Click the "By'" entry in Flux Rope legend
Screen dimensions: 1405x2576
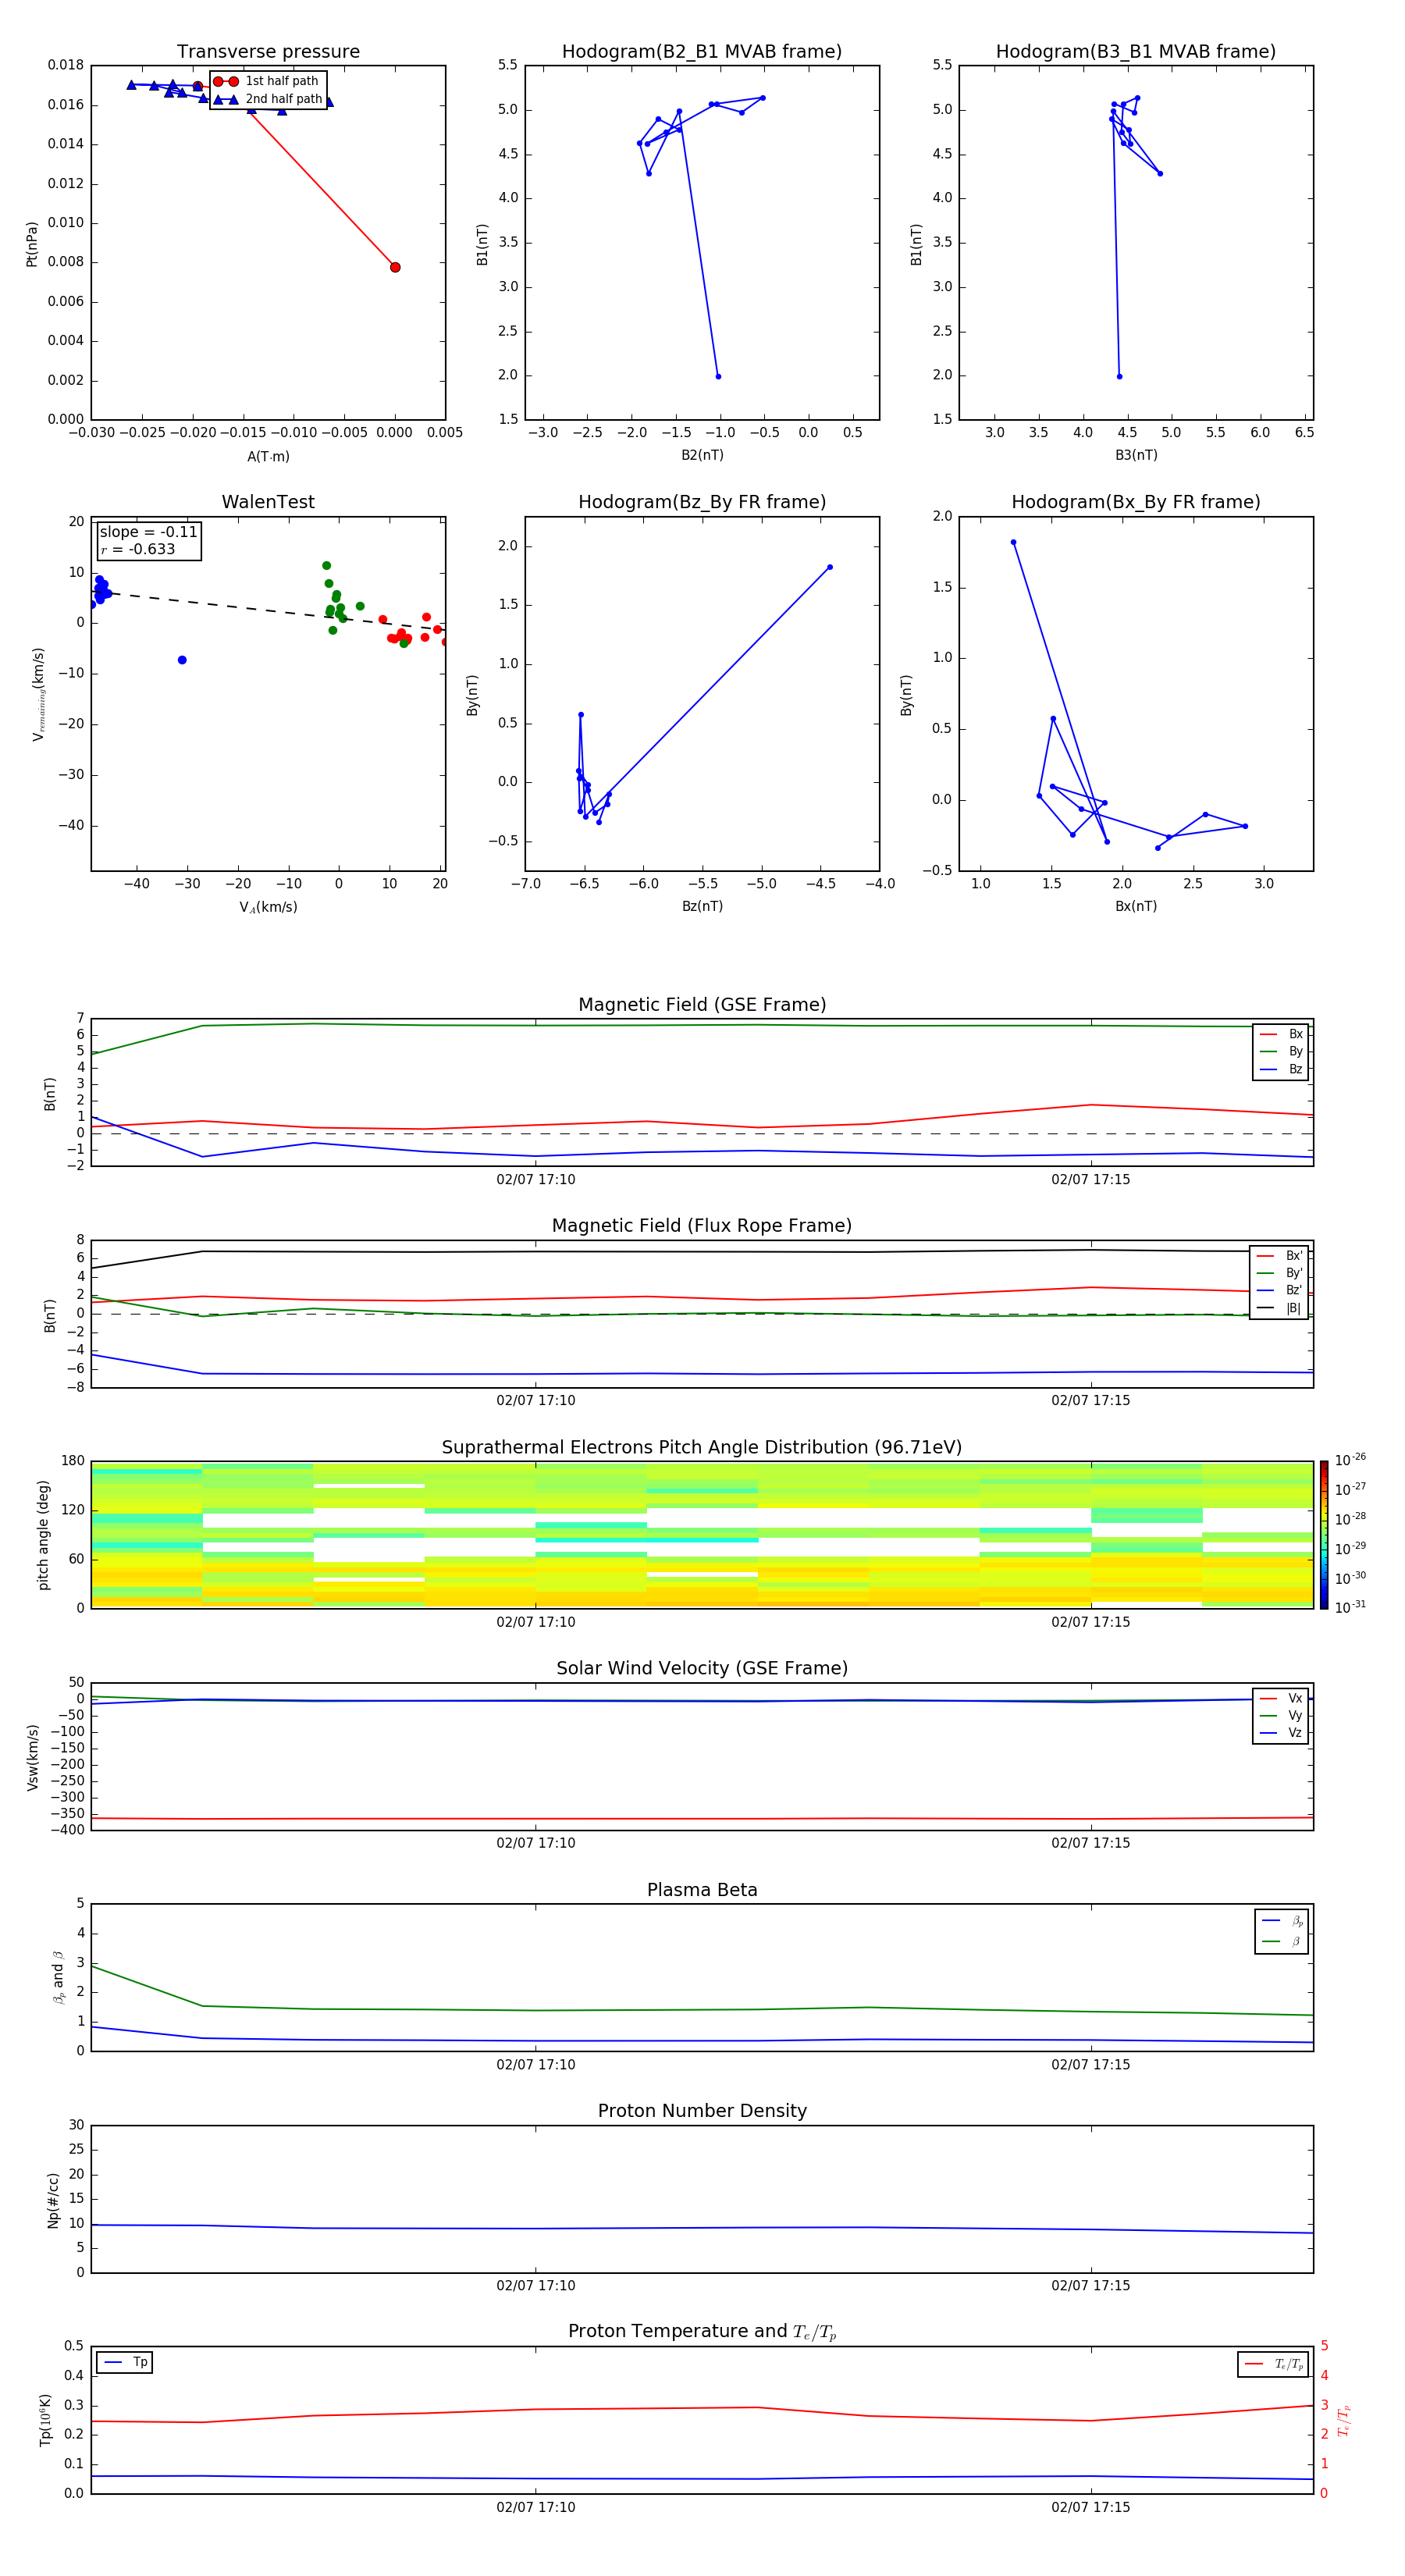point(1279,1273)
